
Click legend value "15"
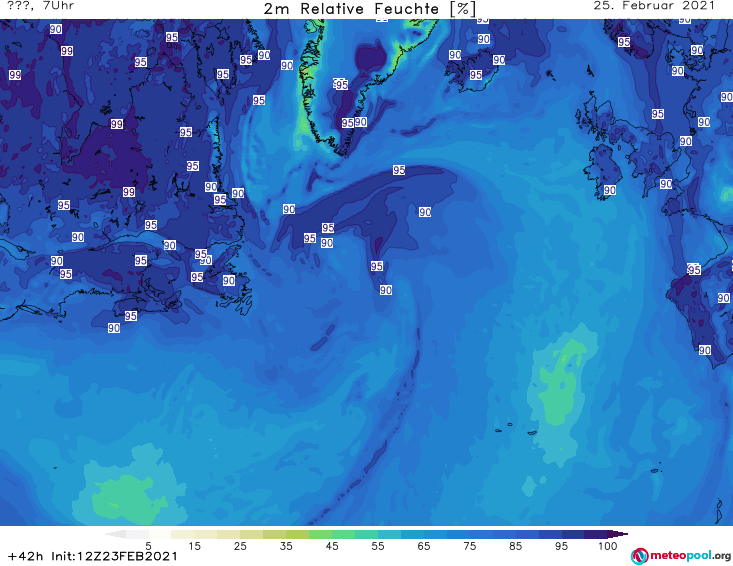point(194,546)
